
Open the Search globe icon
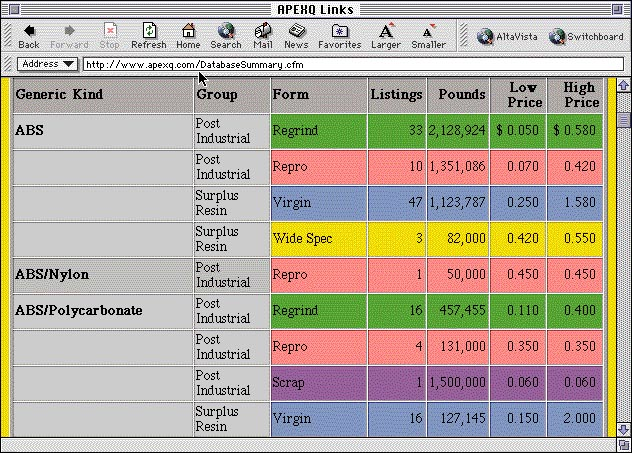coord(226,36)
